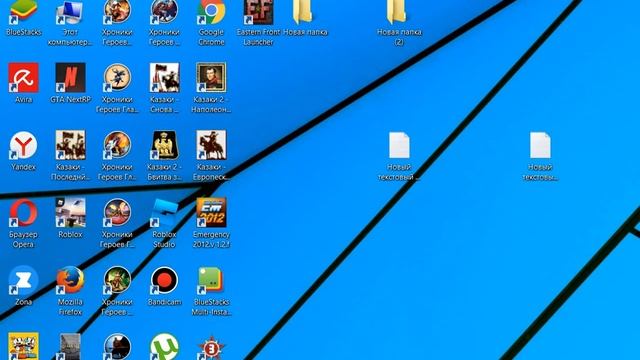
Task: Open the green uTorrent shortcut
Action: pyautogui.click(x=164, y=347)
